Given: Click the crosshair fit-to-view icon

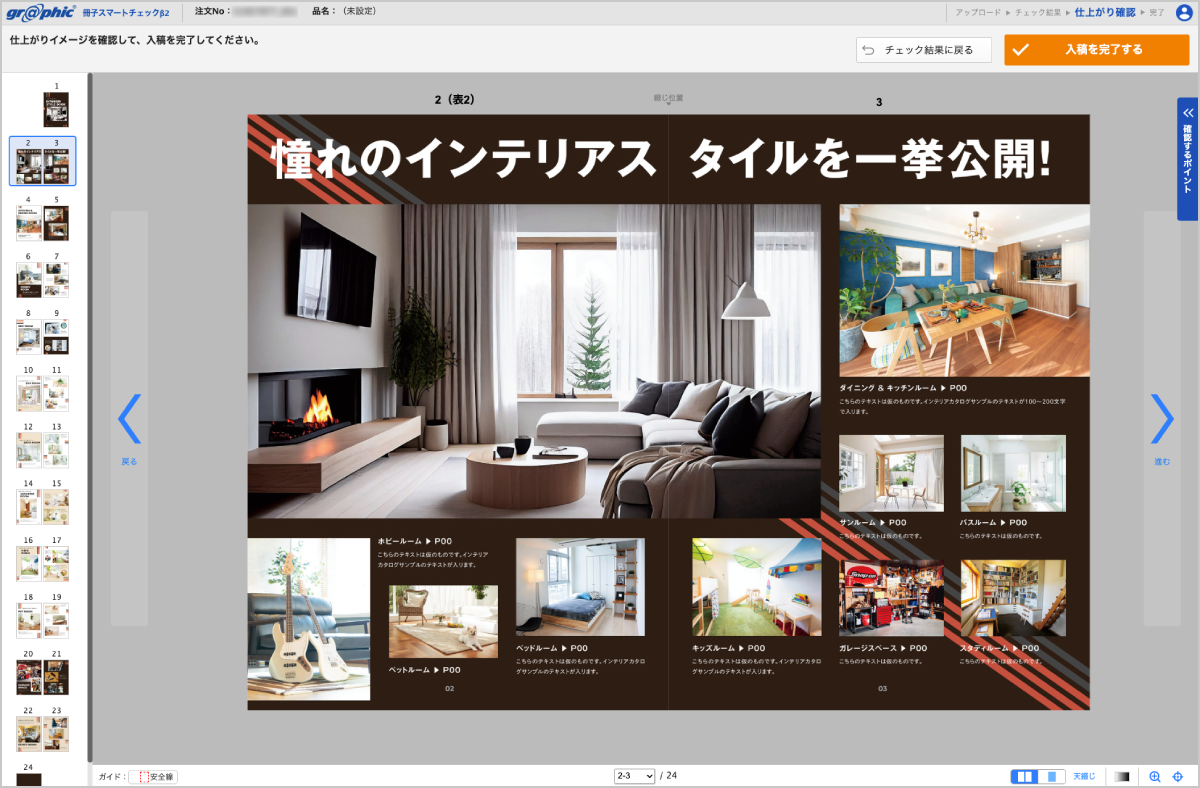Looking at the screenshot, I should 1177,776.
